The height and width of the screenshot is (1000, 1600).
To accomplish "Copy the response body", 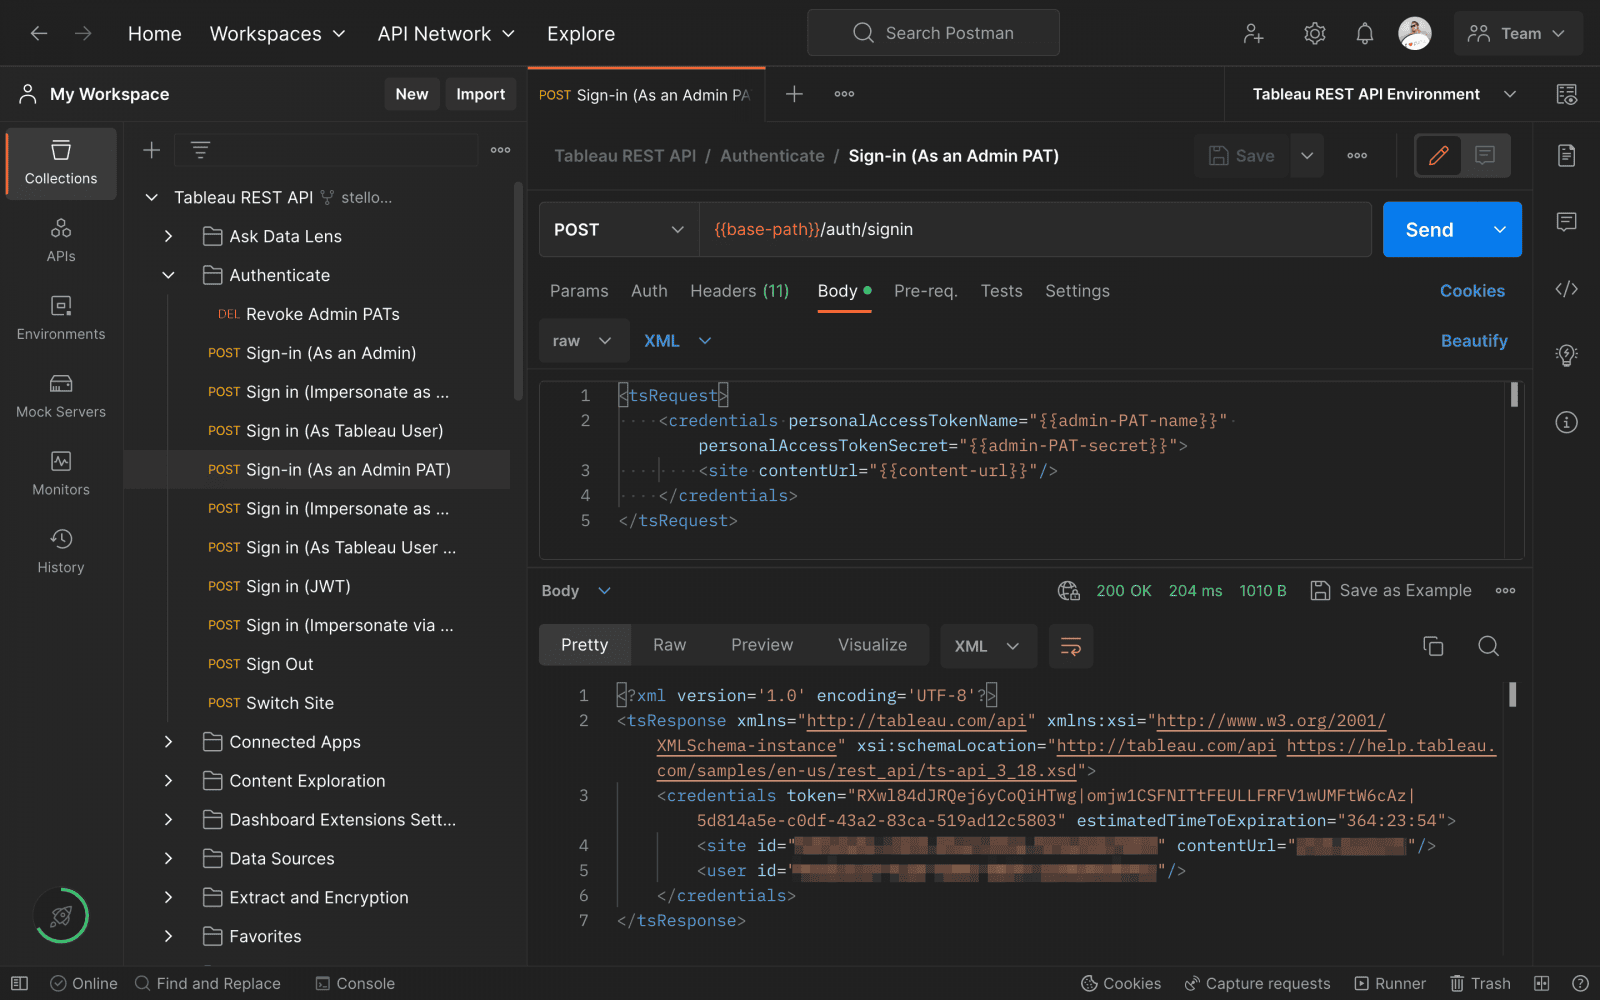I will point(1433,646).
